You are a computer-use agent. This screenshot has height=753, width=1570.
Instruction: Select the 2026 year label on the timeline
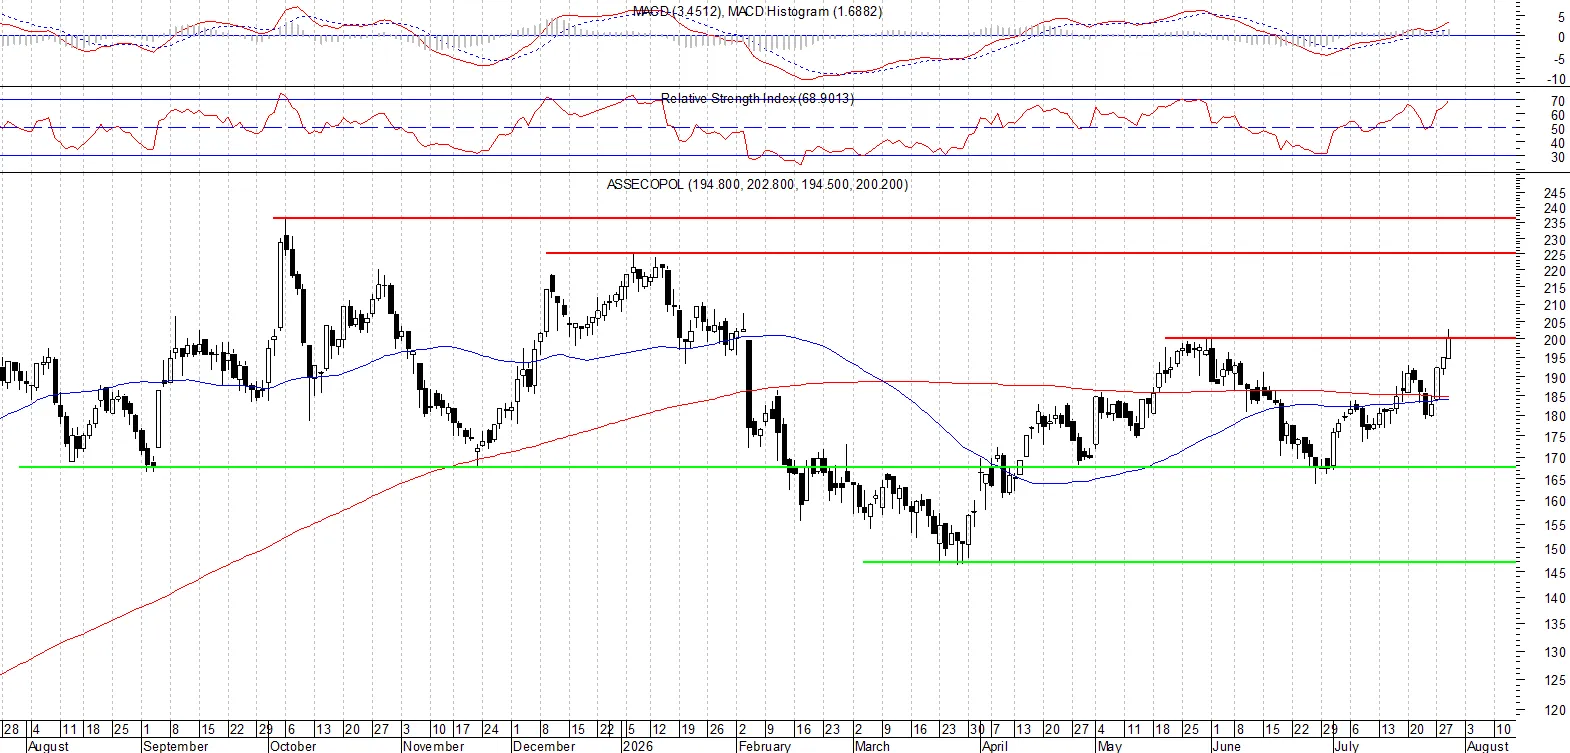637,746
